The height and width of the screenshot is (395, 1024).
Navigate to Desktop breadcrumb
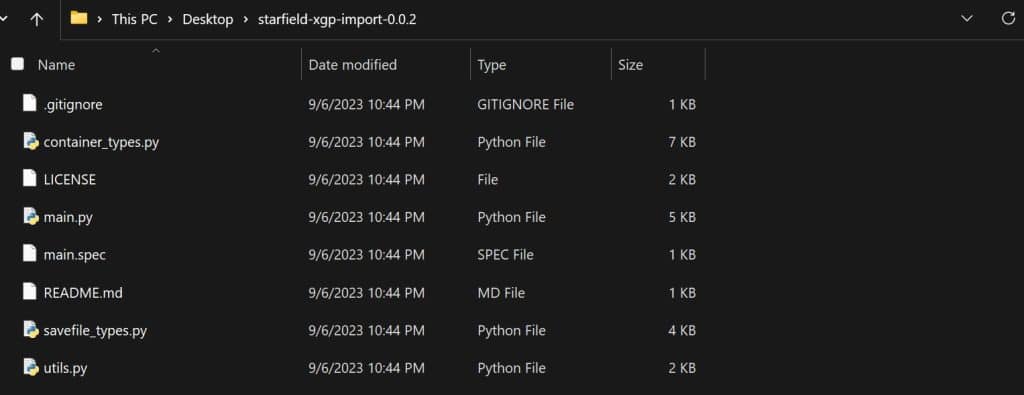(x=208, y=20)
